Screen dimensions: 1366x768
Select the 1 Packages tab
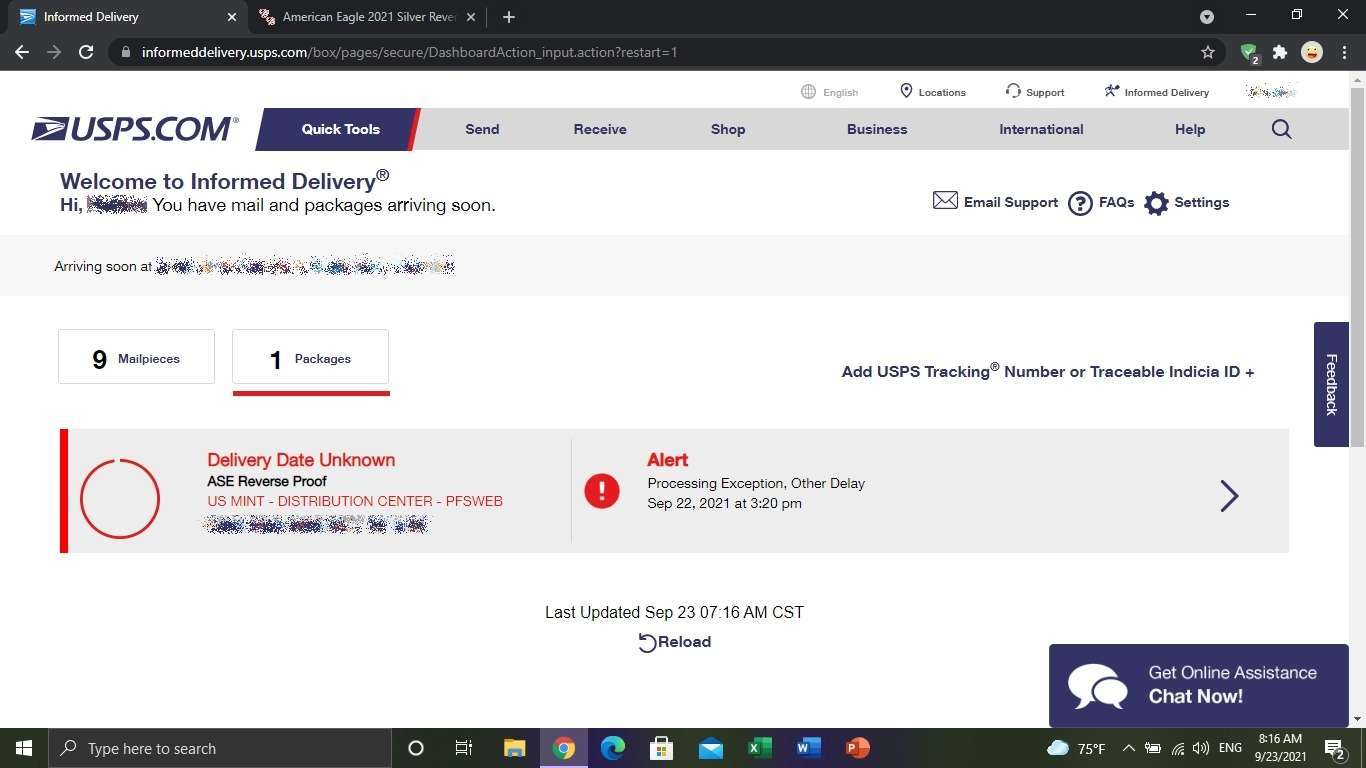(310, 357)
